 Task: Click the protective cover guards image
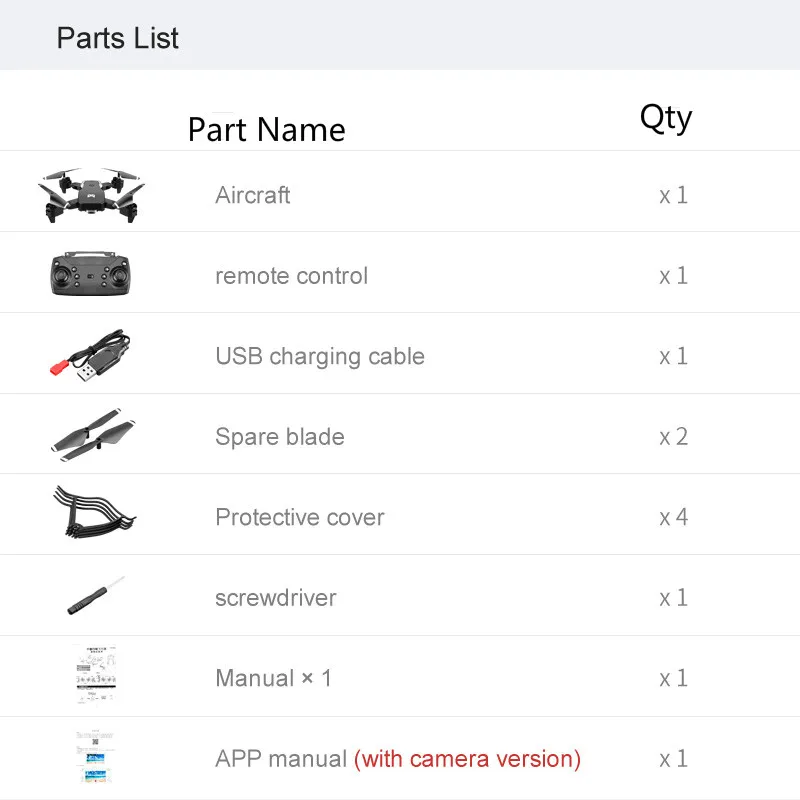tap(94, 512)
